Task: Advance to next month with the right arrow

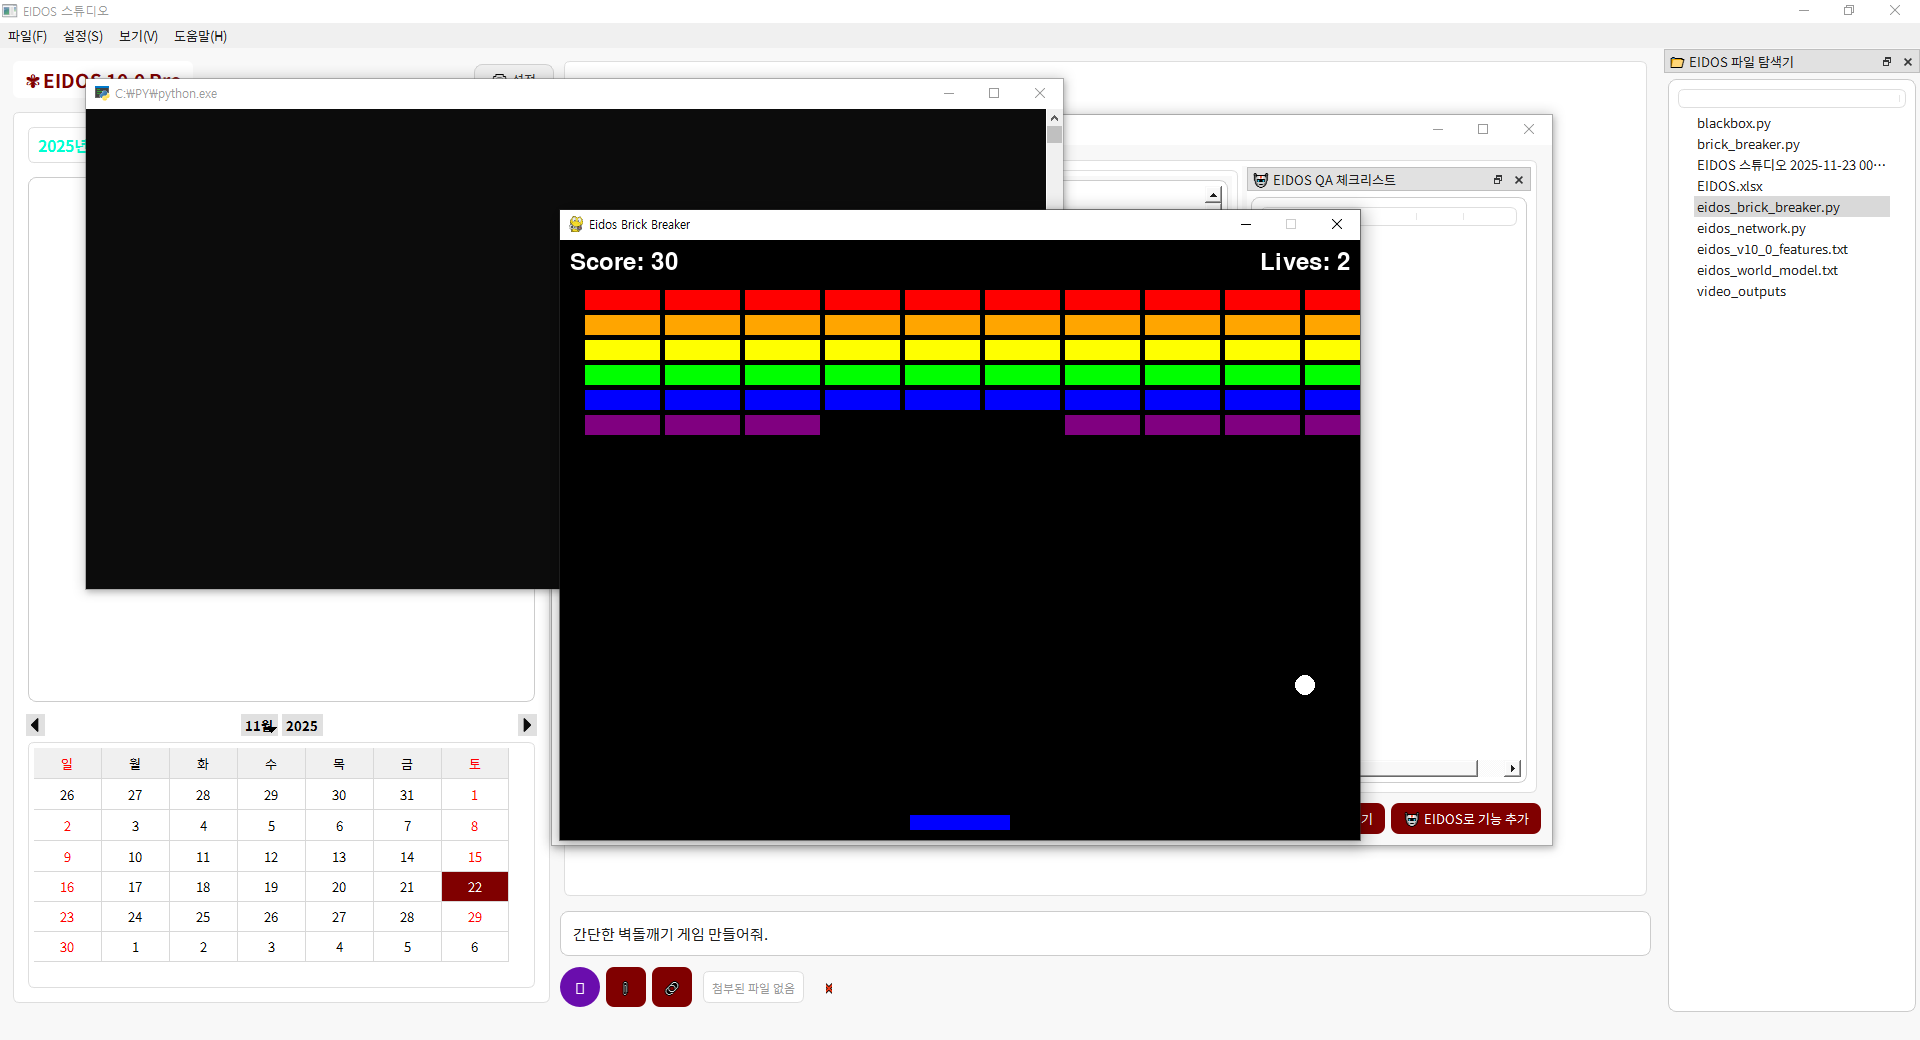Action: [x=527, y=725]
